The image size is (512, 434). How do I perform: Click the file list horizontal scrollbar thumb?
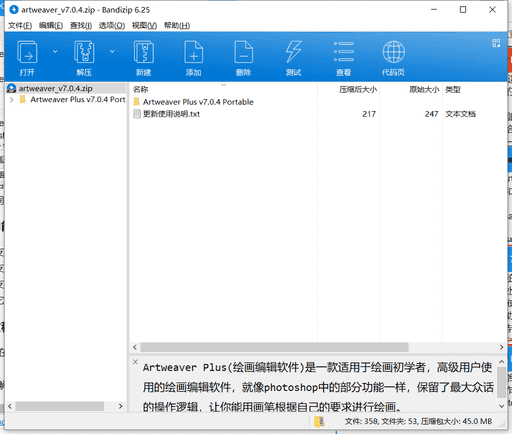point(274,347)
